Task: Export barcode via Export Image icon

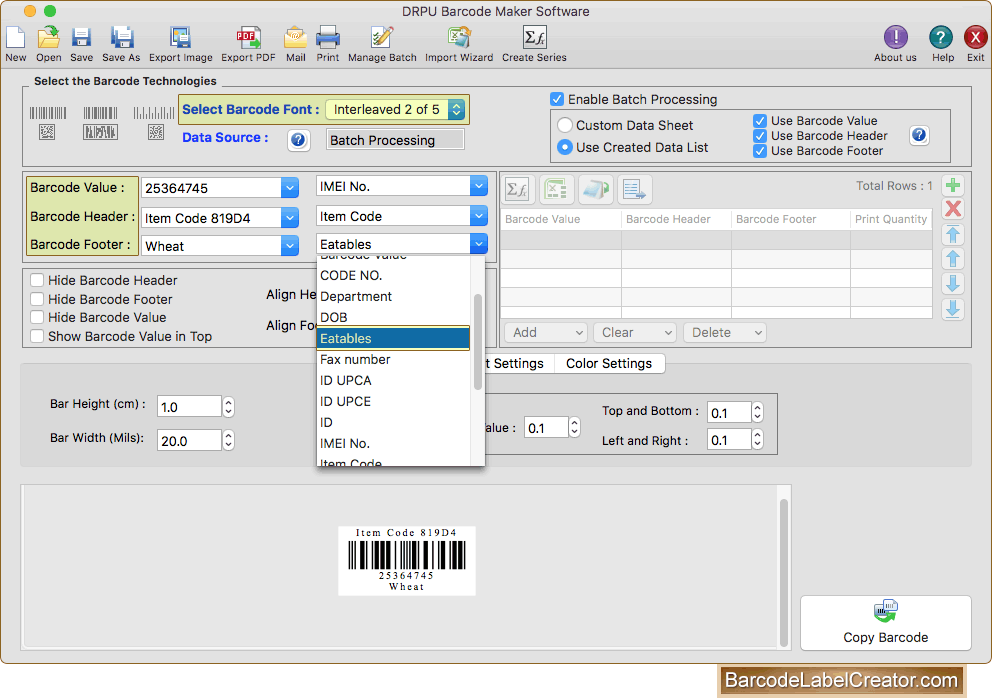Action: pos(180,37)
